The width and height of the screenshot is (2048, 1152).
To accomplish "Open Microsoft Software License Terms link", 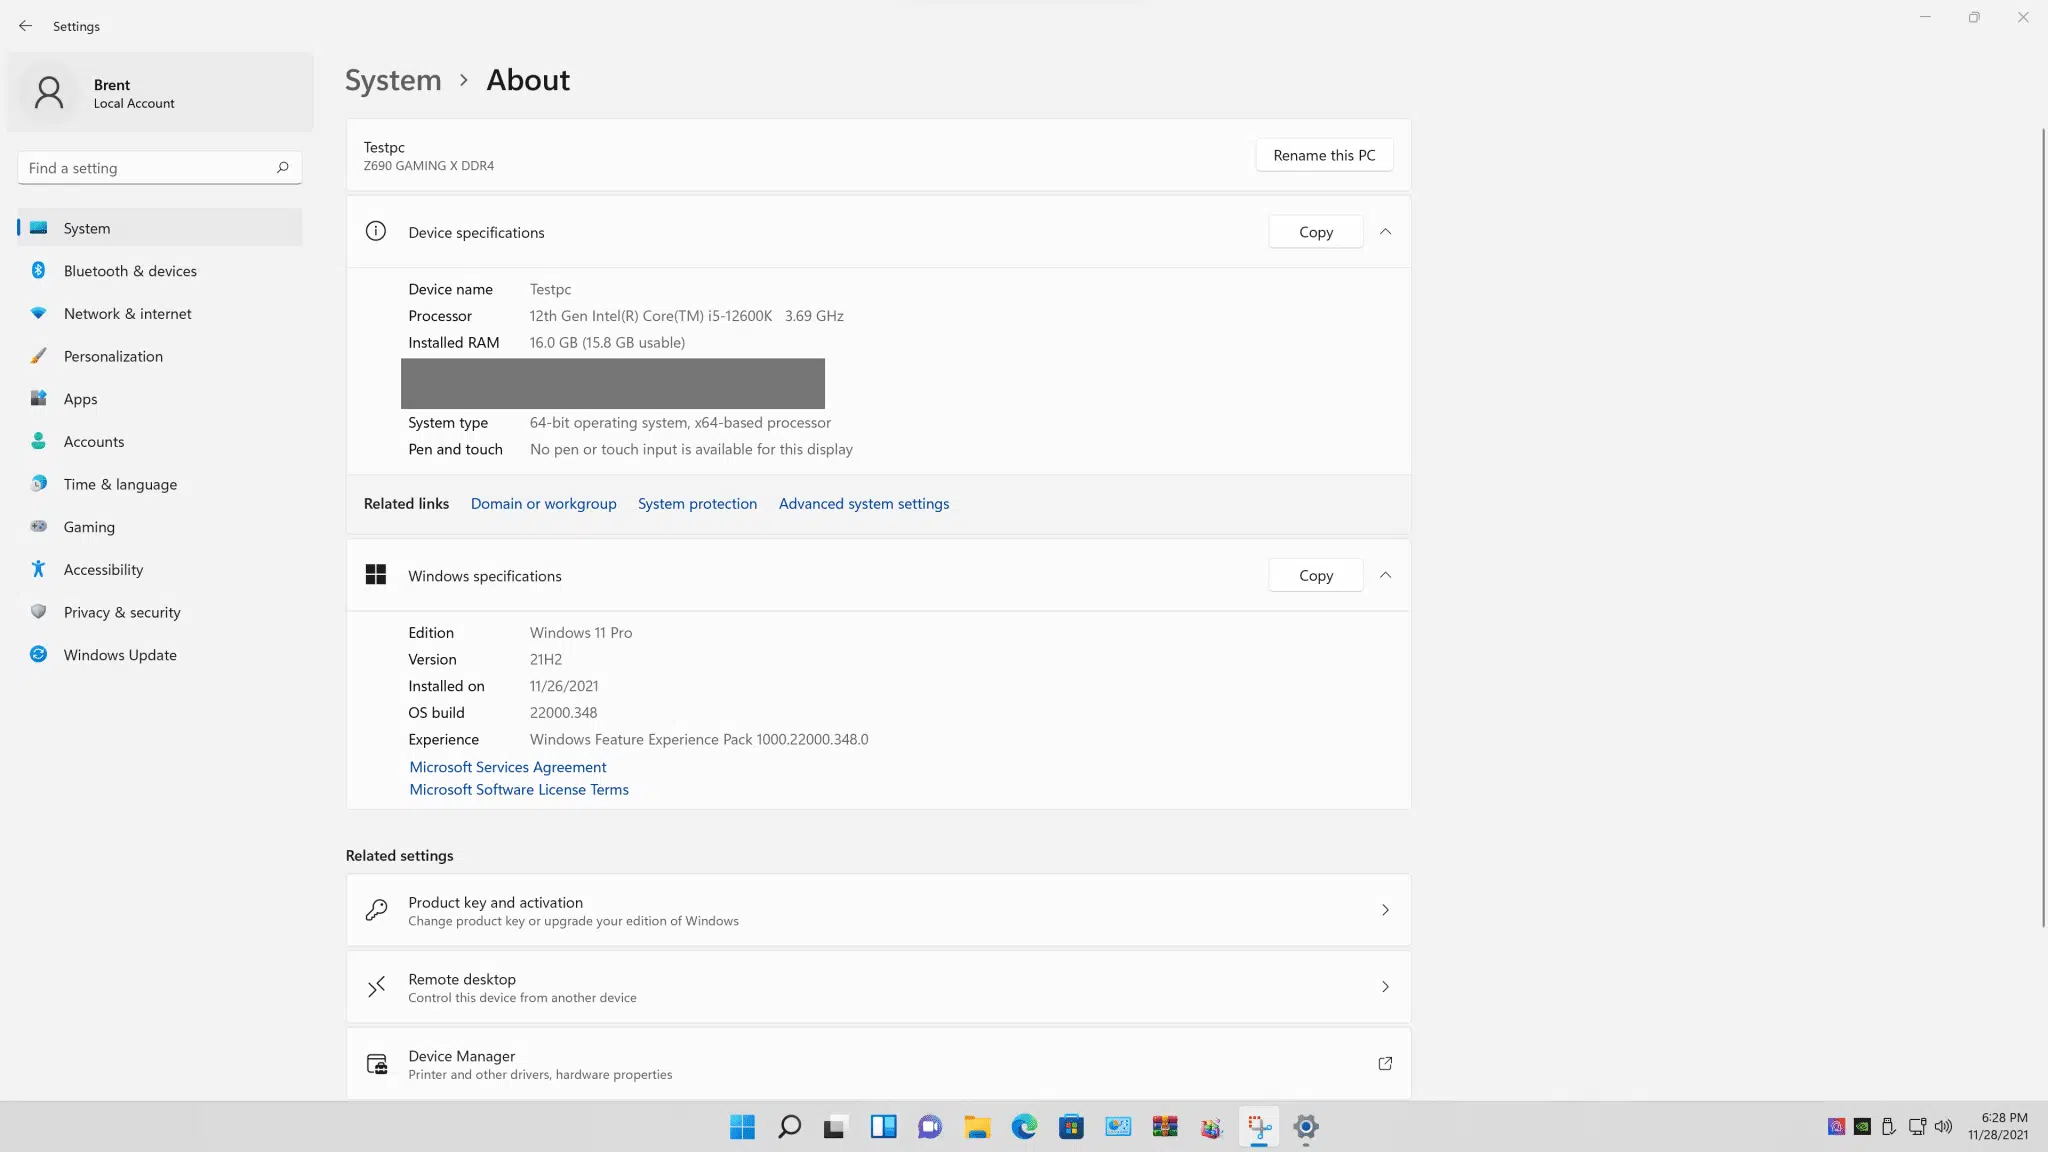I will [x=518, y=790].
